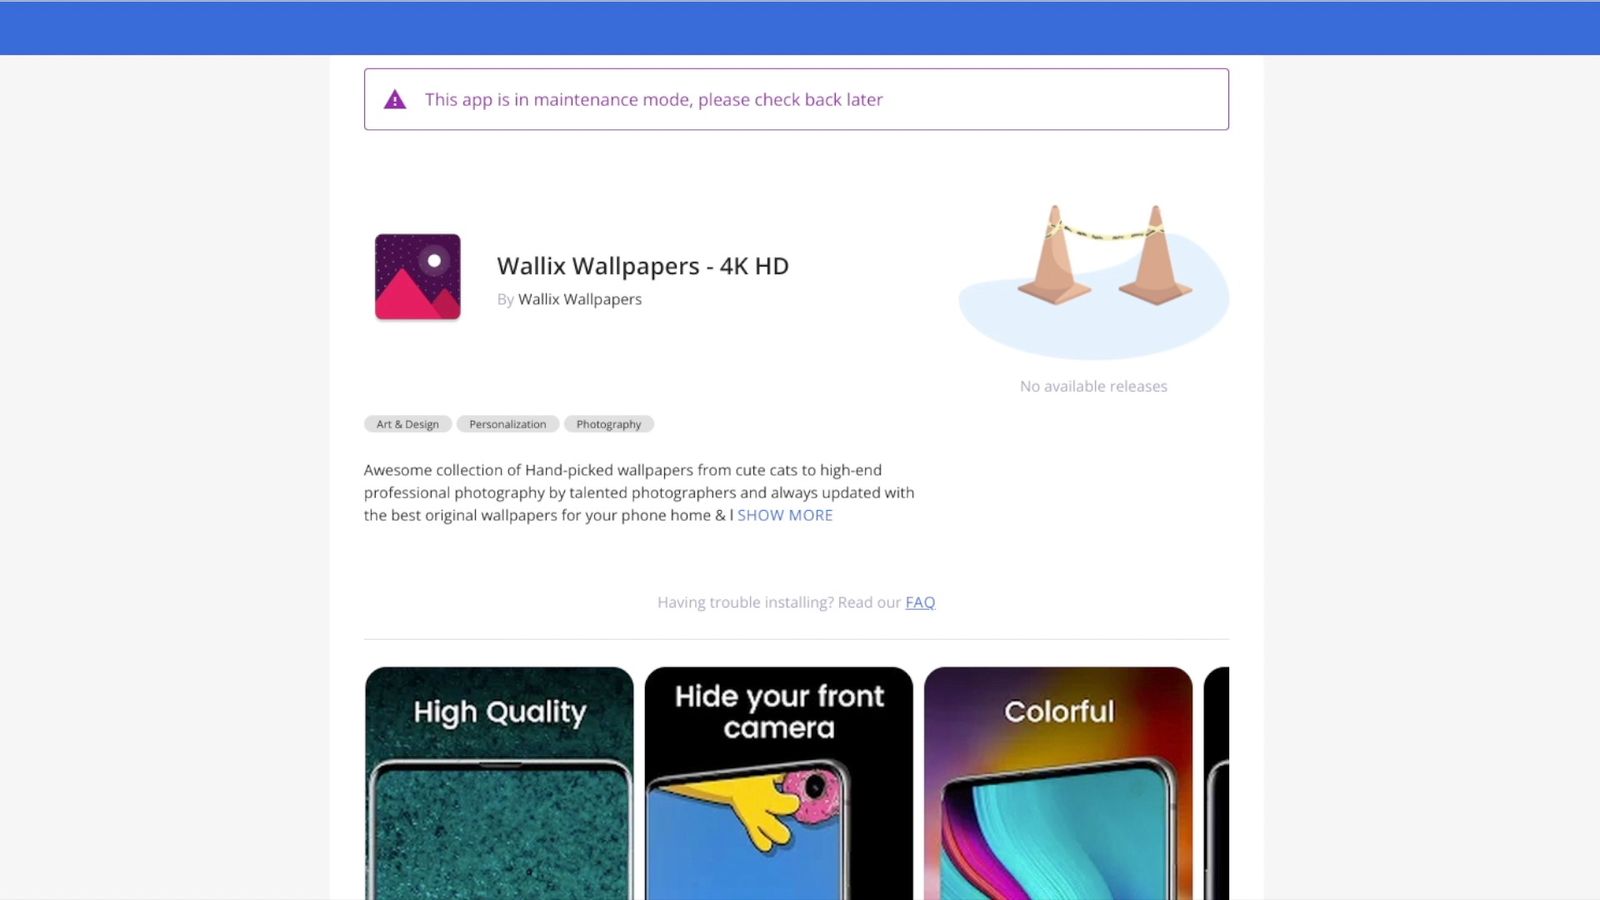
Task: Click the purple warning triangle icon
Action: pos(395,100)
